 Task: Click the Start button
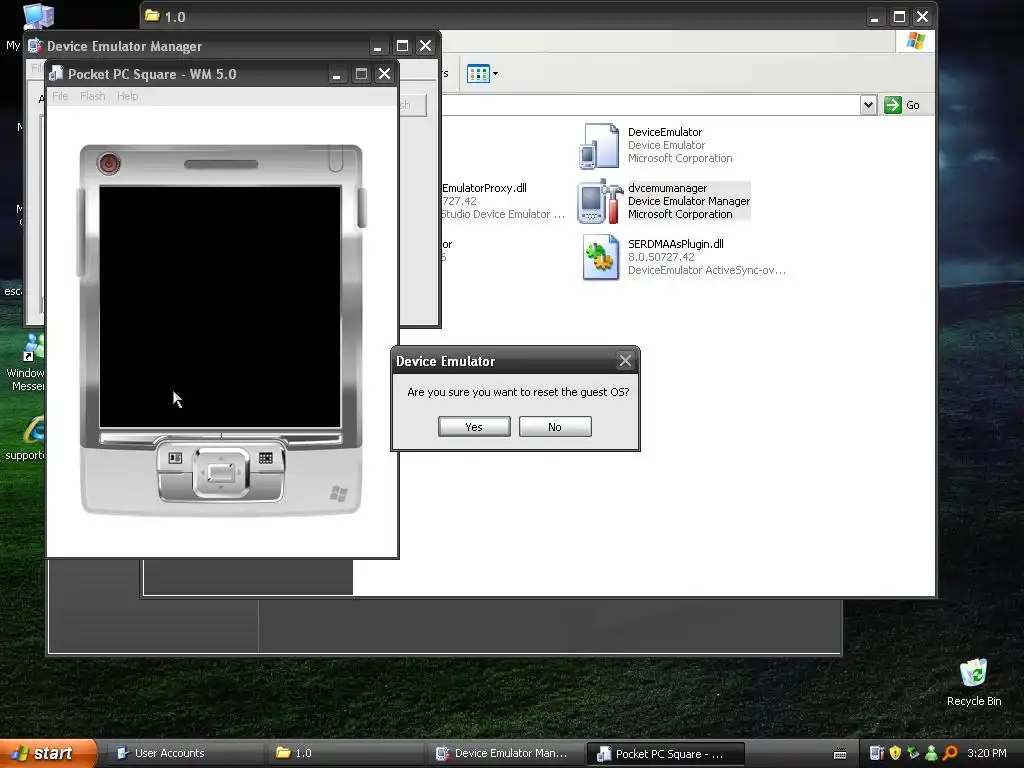coord(48,753)
